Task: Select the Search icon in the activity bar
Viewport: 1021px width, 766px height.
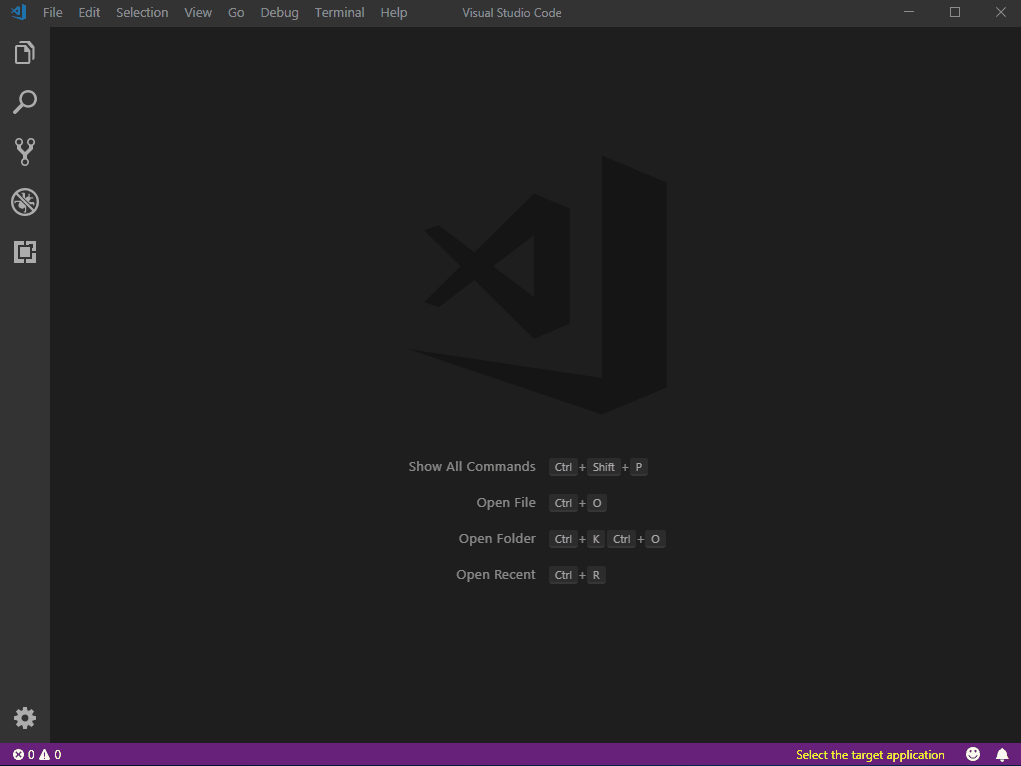Action: [25, 102]
